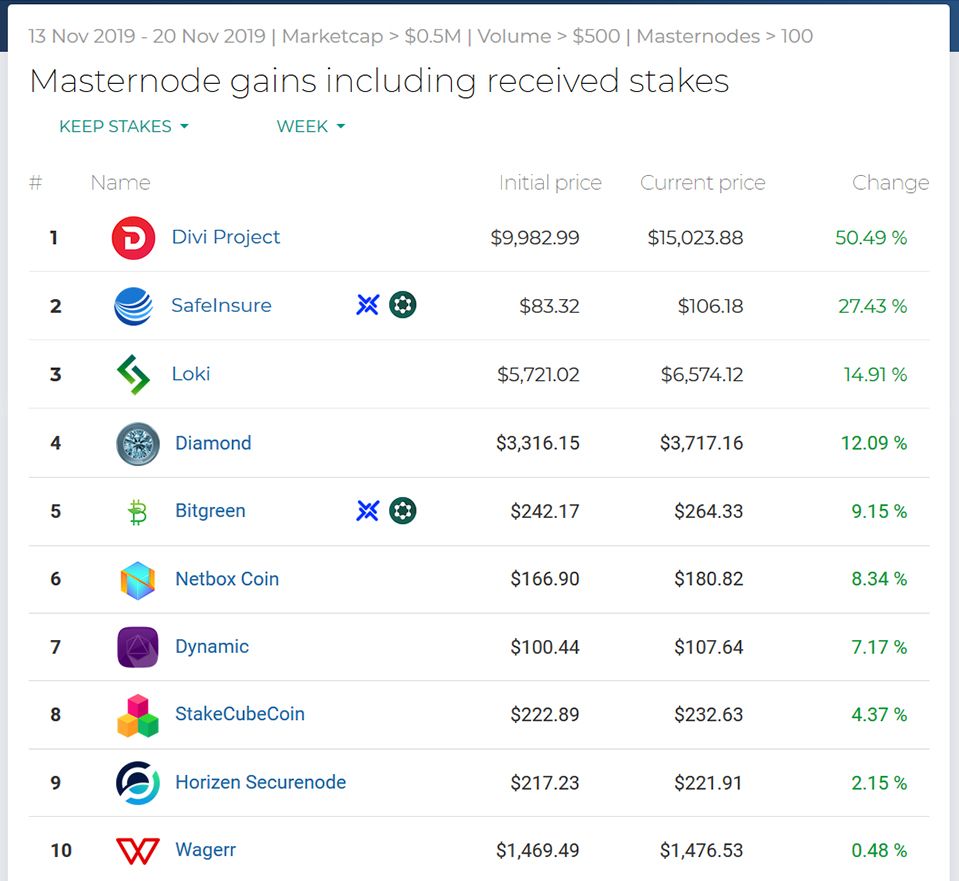This screenshot has width=959, height=881.
Task: Click the Netbox Coin cube logo
Action: tap(137, 580)
